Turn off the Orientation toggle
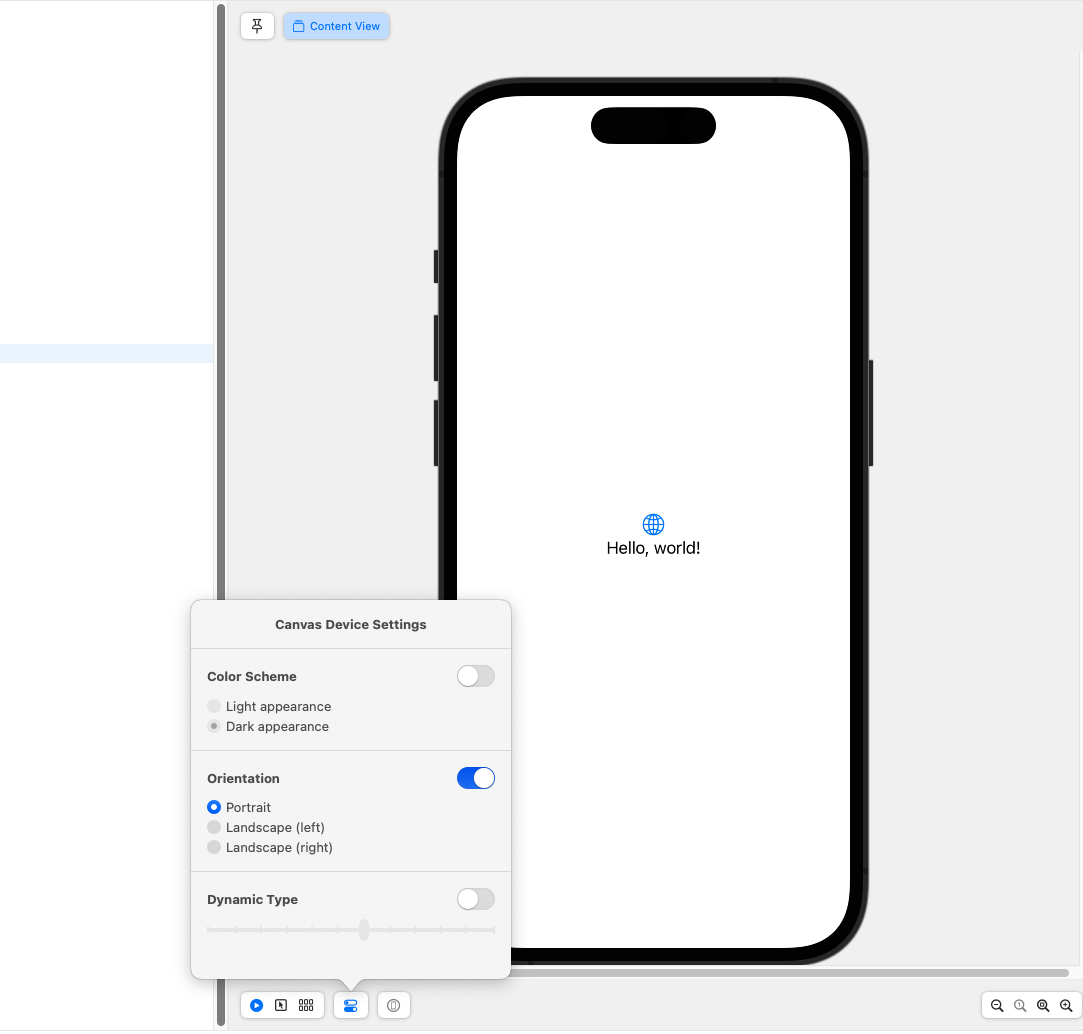The height and width of the screenshot is (1034, 1083). click(x=476, y=778)
